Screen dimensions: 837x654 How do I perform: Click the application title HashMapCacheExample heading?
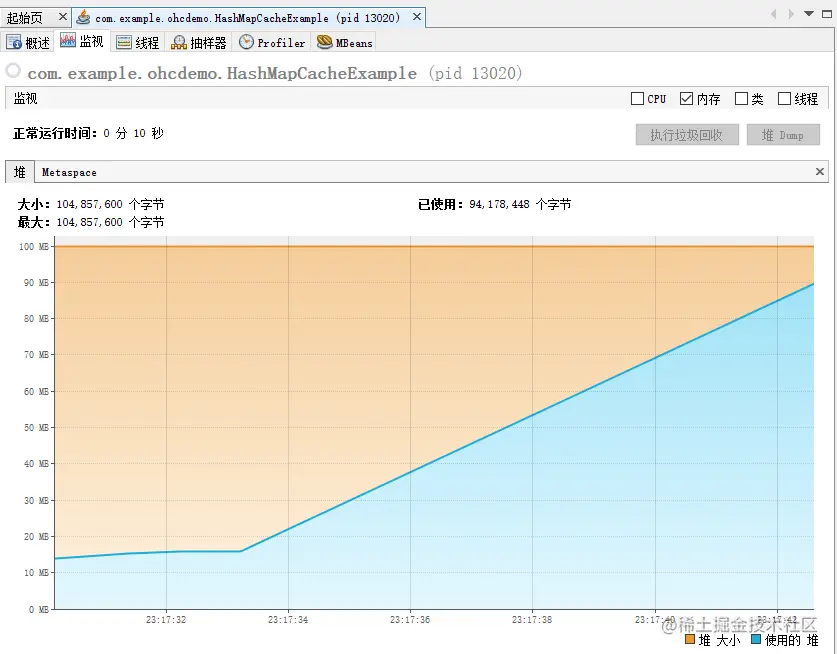click(275, 73)
